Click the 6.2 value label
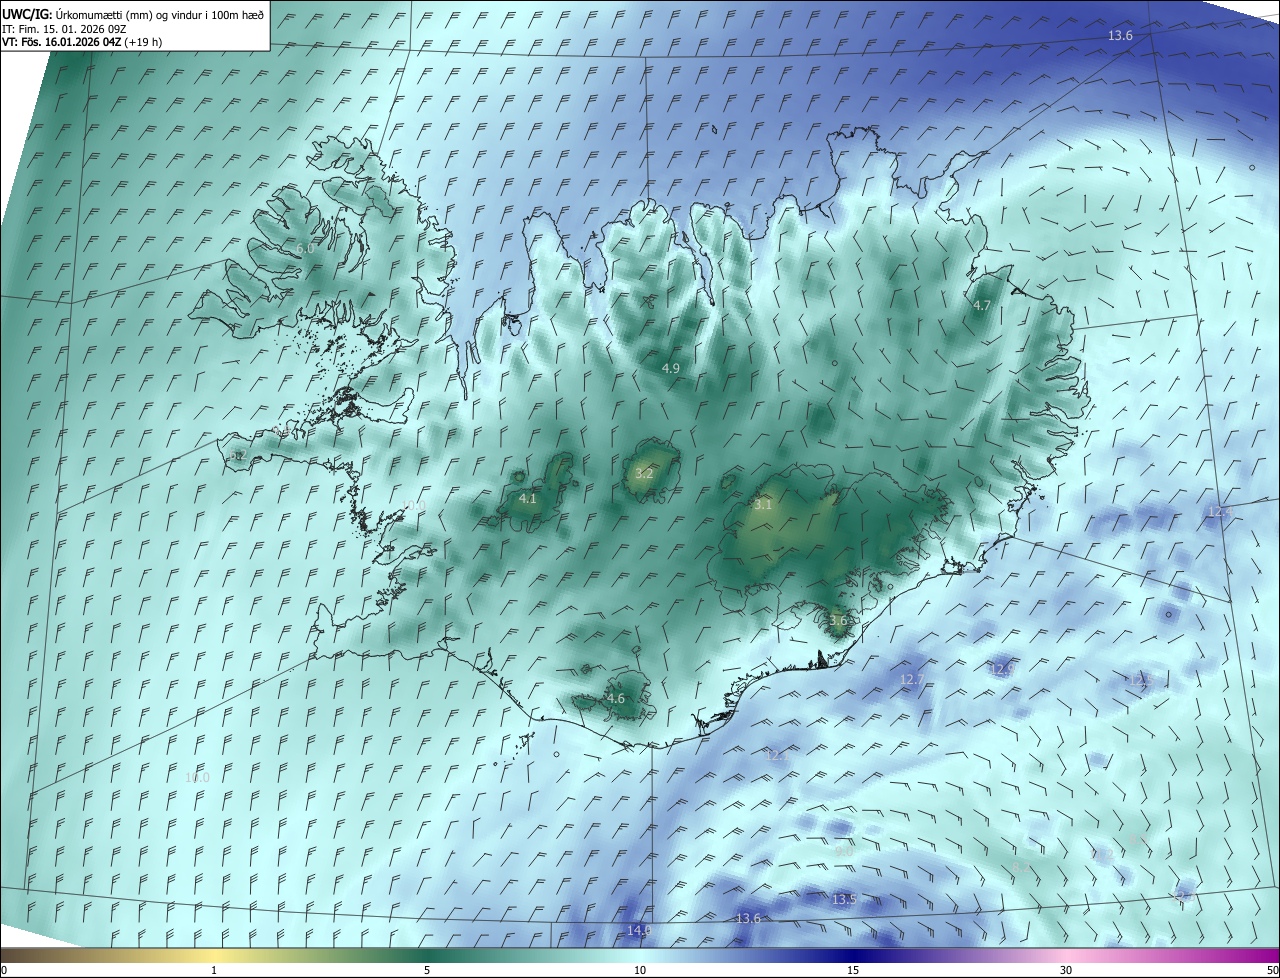The image size is (1280, 978). 238,456
